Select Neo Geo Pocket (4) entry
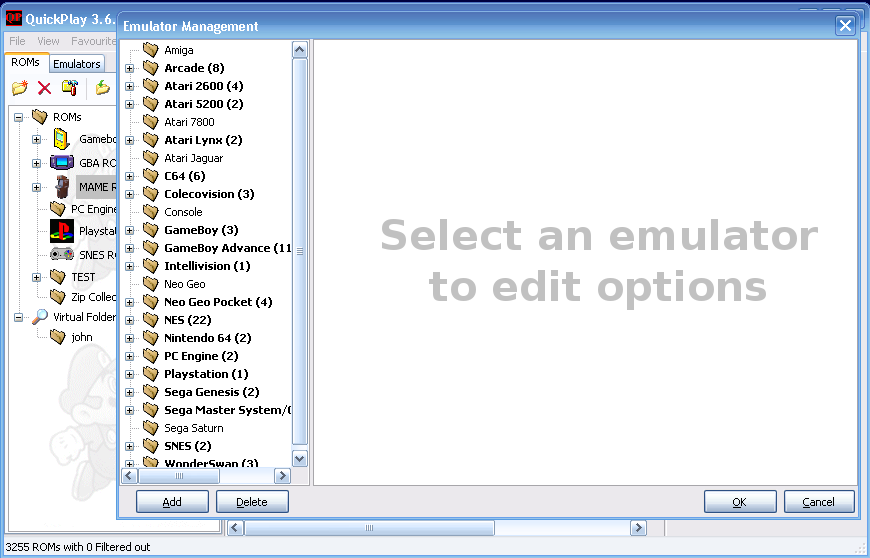This screenshot has height=558, width=870. tap(218, 302)
